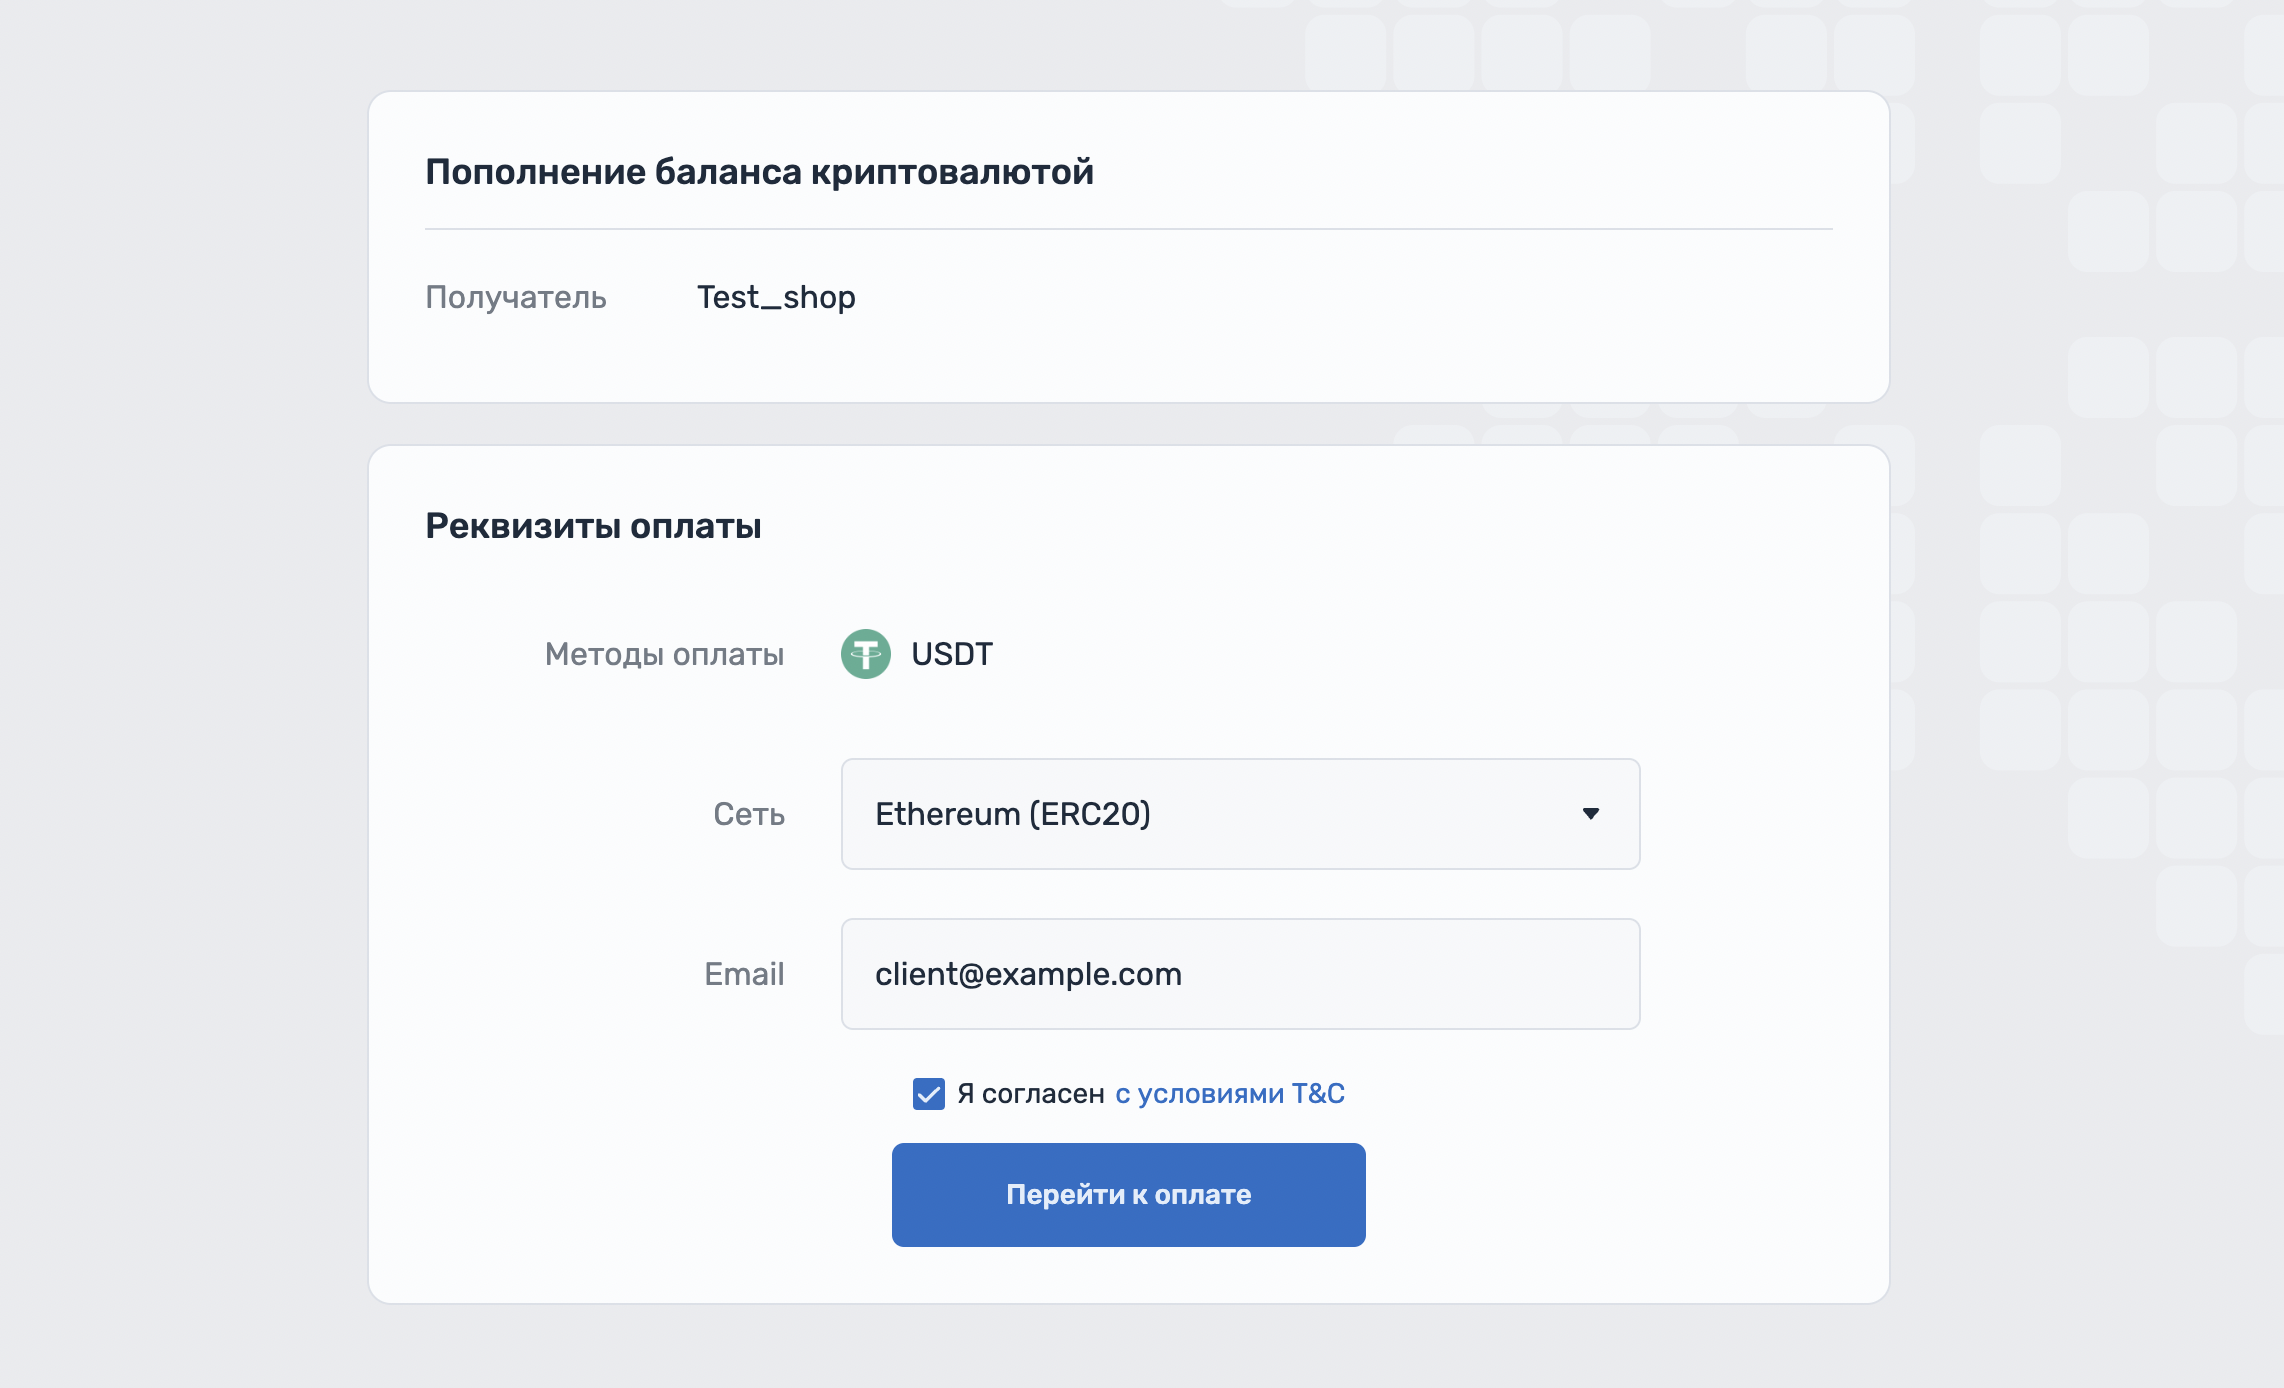2284x1388 pixels.
Task: Open the "с условиями T&C" link
Action: point(1229,1094)
